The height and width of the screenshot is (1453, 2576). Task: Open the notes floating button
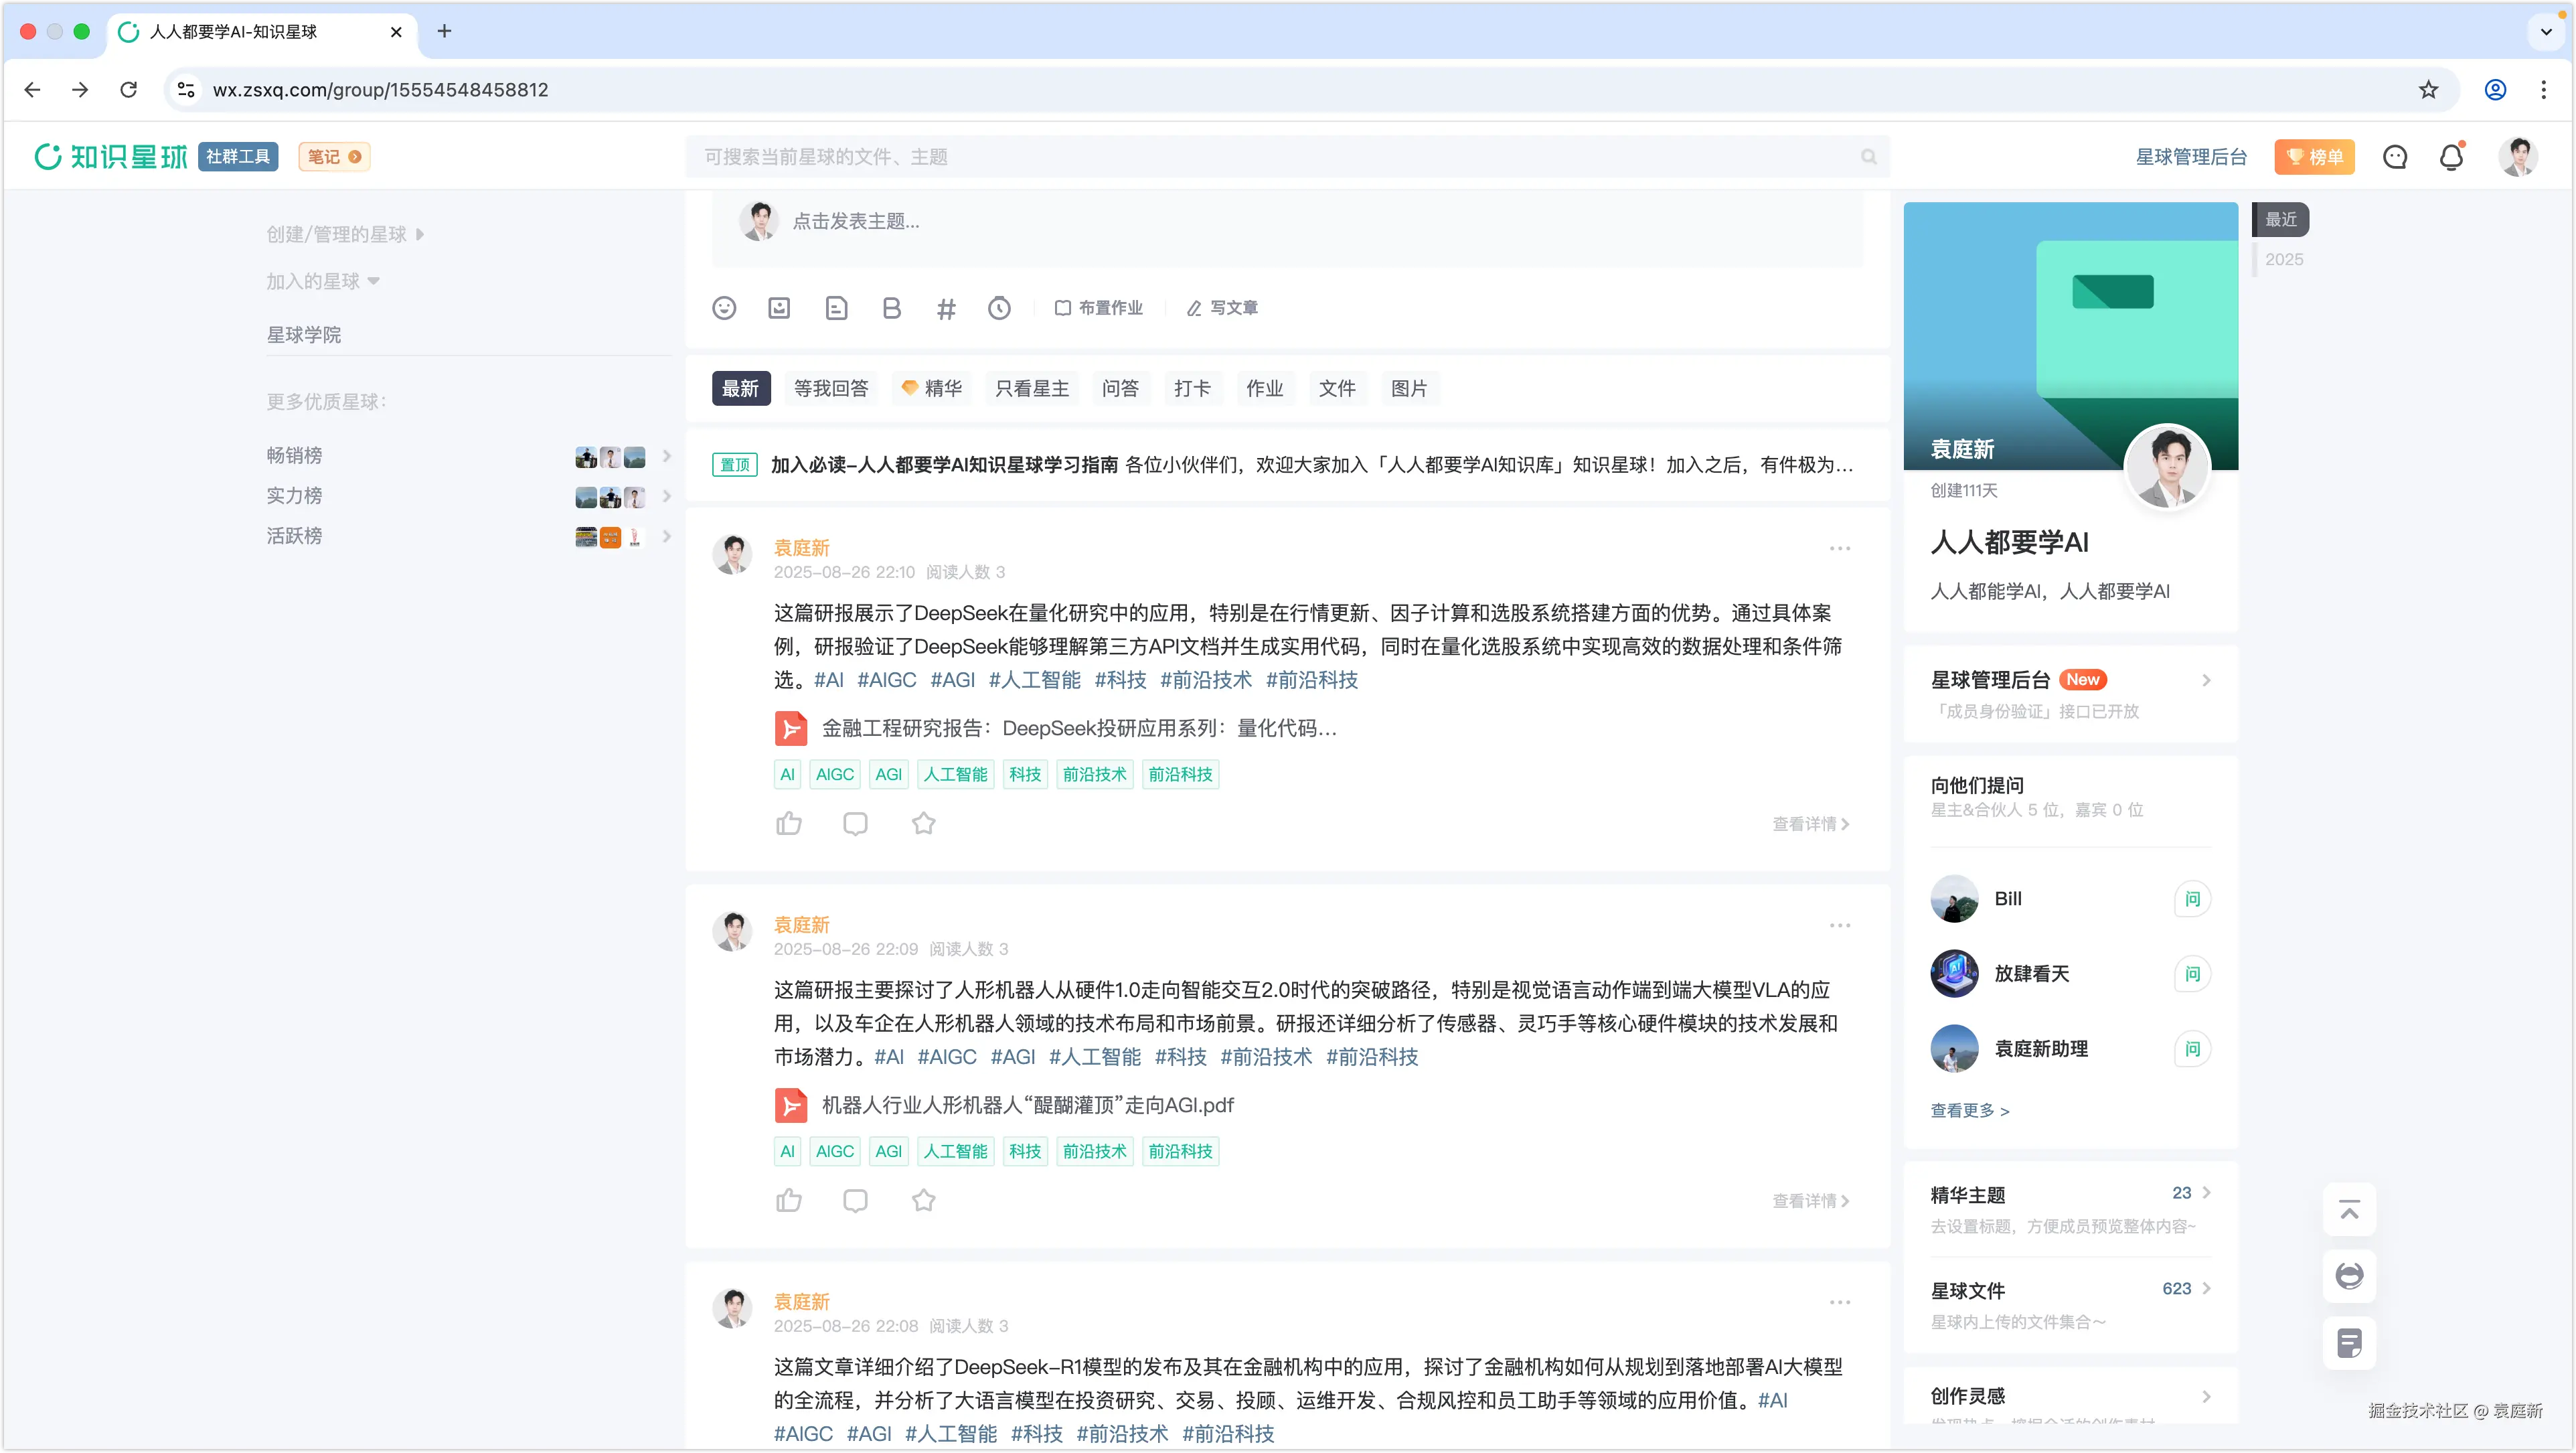tap(2349, 1342)
